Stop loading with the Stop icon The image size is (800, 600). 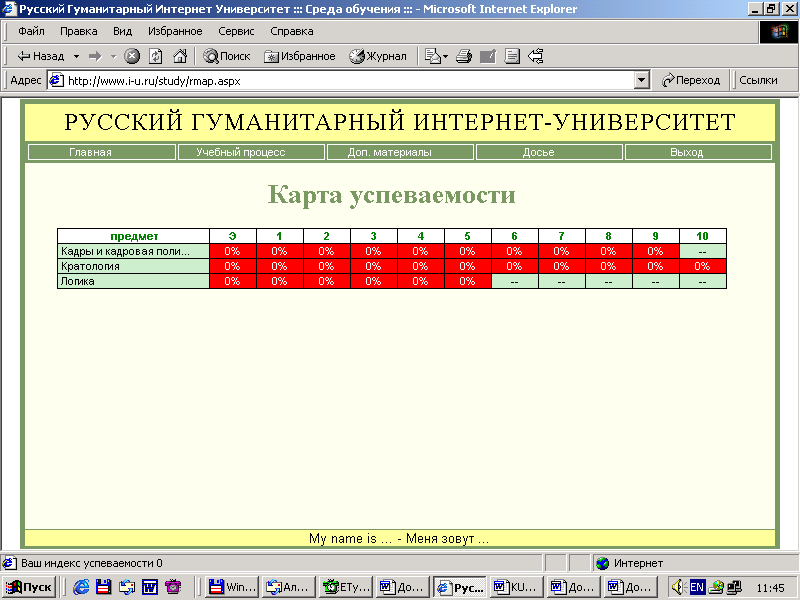point(132,56)
